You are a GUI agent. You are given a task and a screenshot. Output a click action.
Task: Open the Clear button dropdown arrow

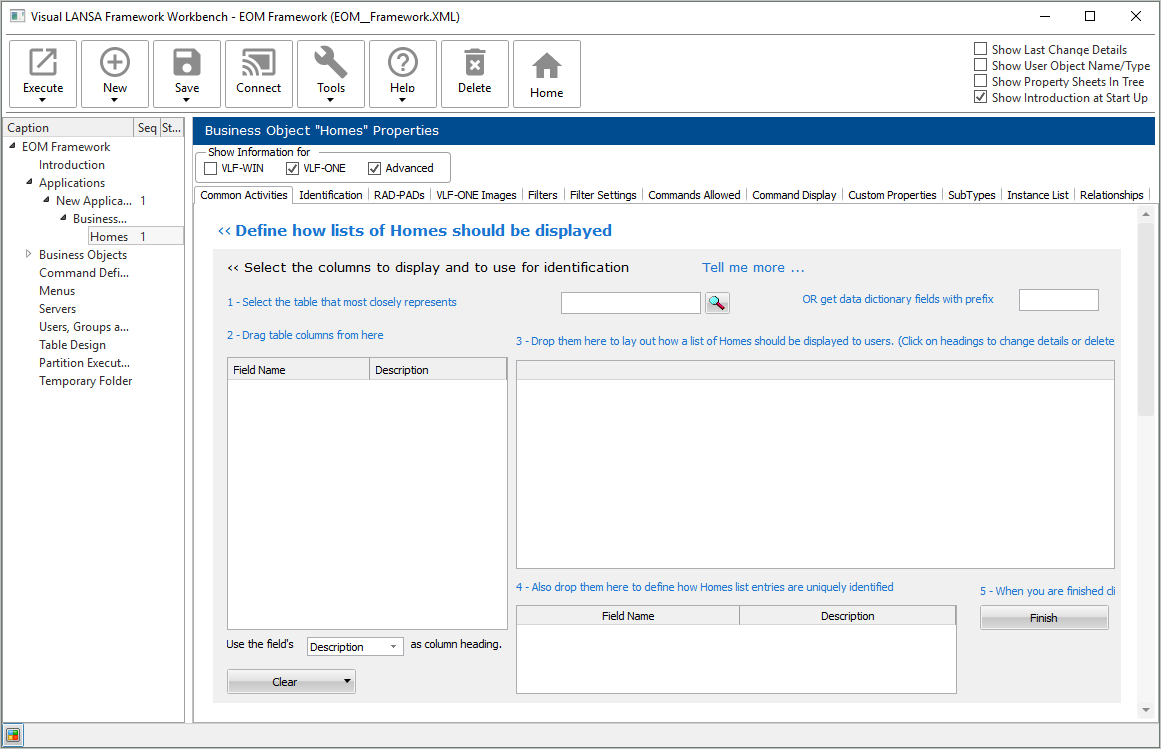(x=346, y=682)
